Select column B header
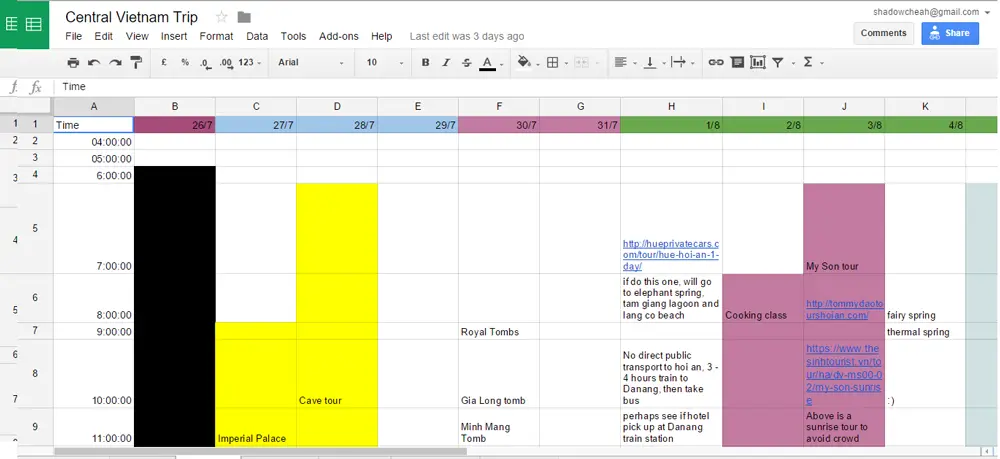 pyautogui.click(x=175, y=106)
